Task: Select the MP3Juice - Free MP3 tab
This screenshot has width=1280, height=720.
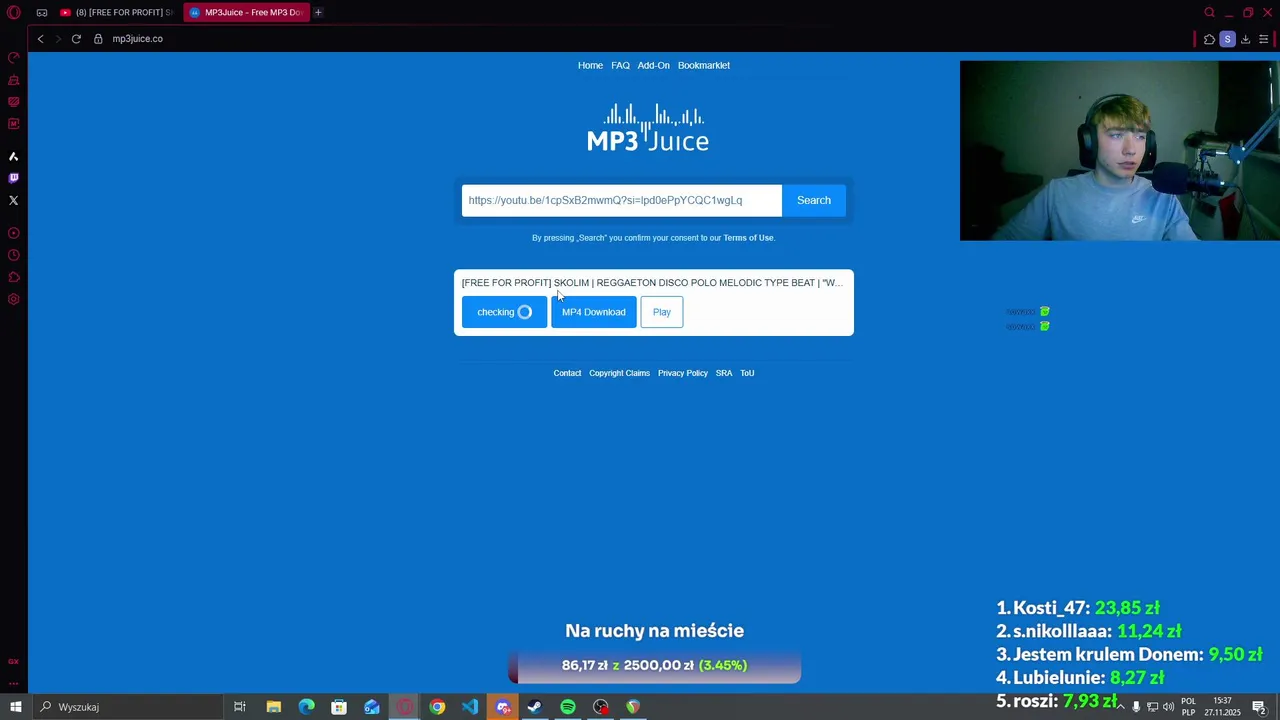Action: pyautogui.click(x=246, y=13)
